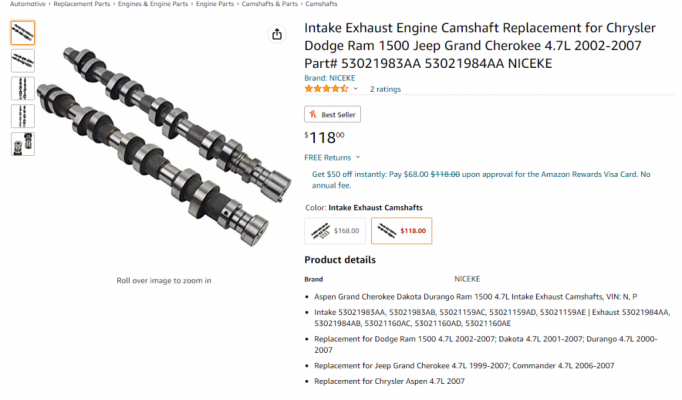The image size is (682, 400).
Task: Open the Automotive breadcrumb link
Action: [27, 4]
